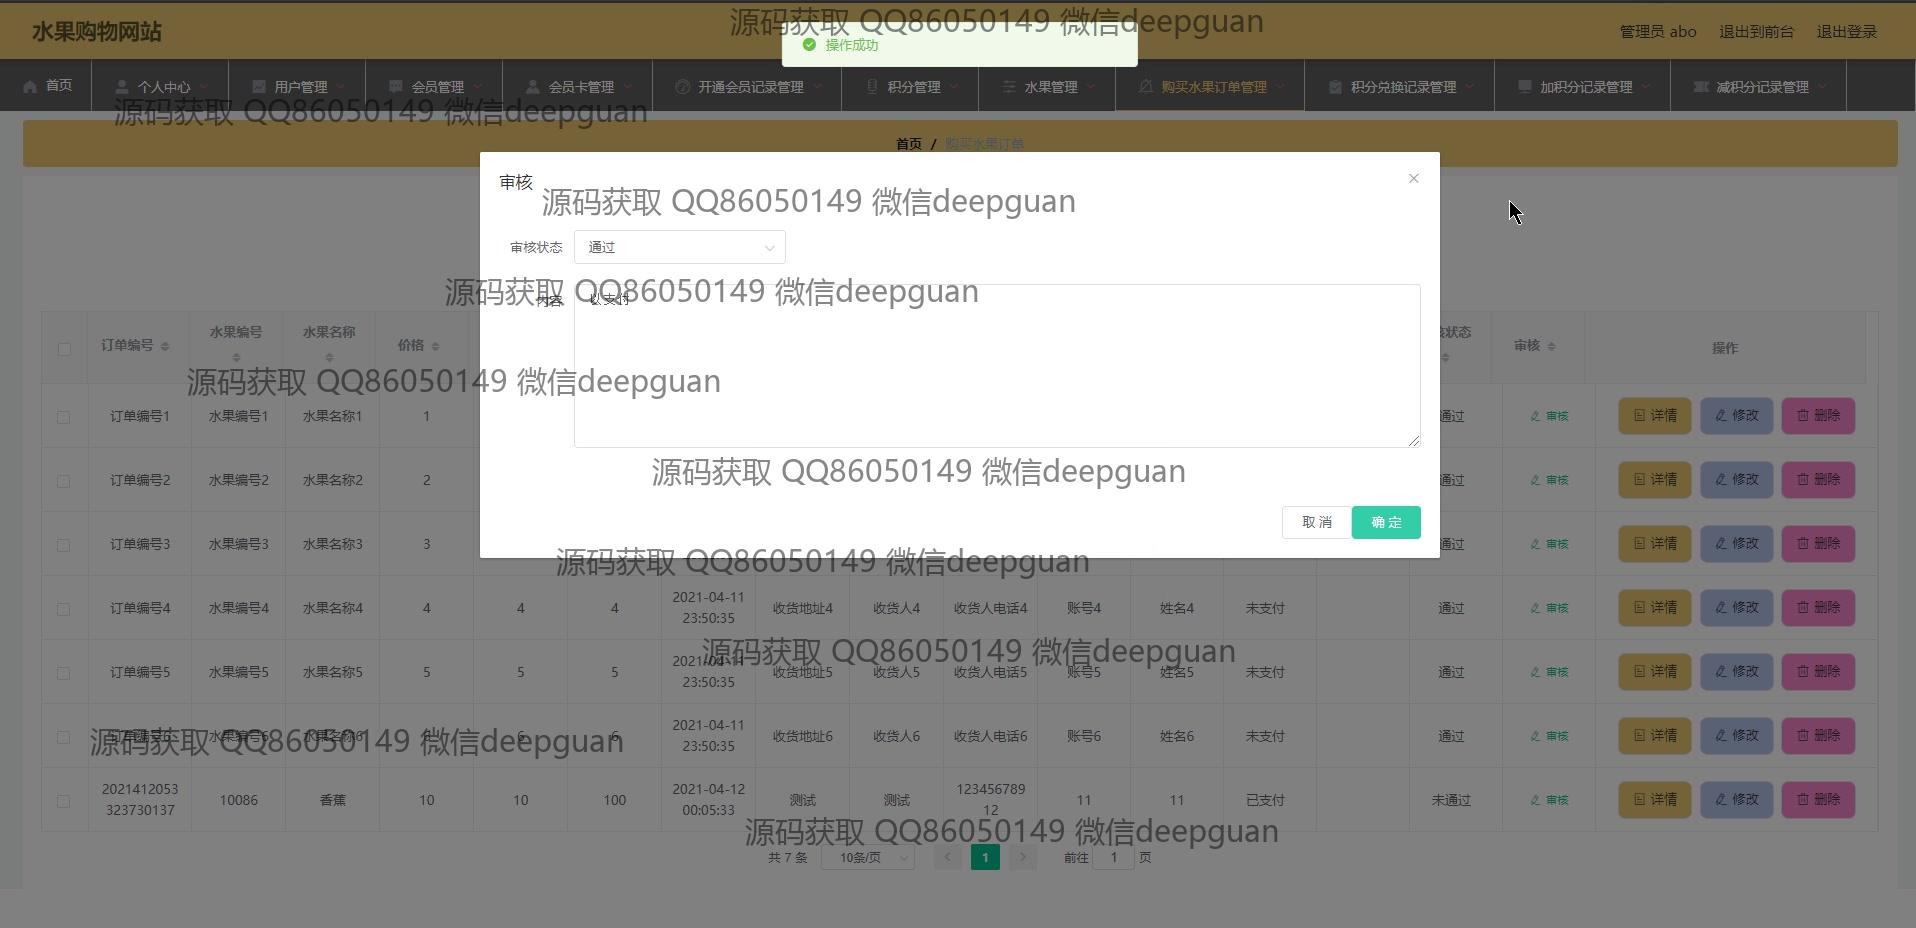1916x928 pixels.
Task: Open the 10条/页 page size dropdown
Action: 867,858
